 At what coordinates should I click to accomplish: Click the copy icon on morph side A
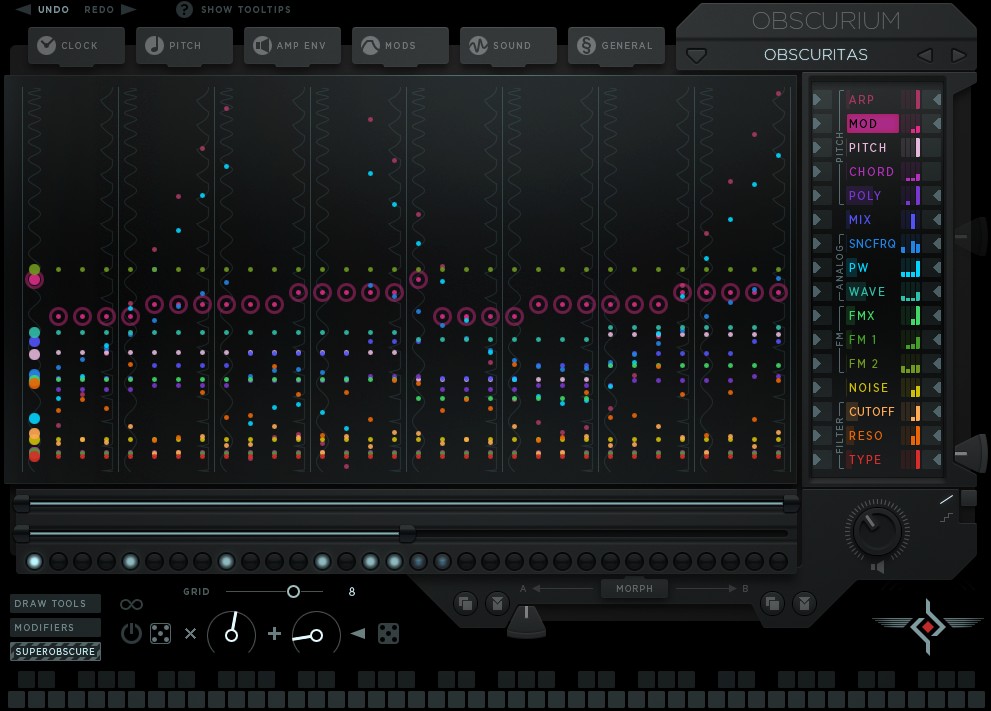pos(465,603)
